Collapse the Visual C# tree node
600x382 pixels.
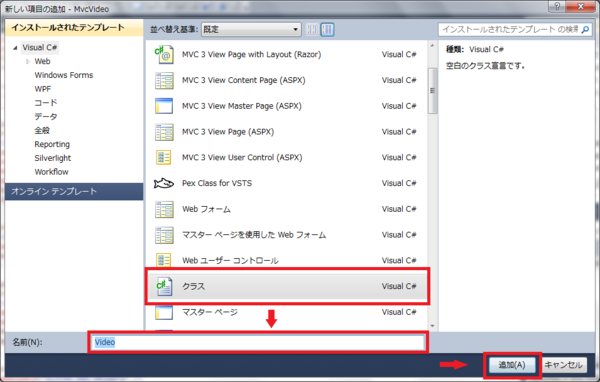[15, 48]
